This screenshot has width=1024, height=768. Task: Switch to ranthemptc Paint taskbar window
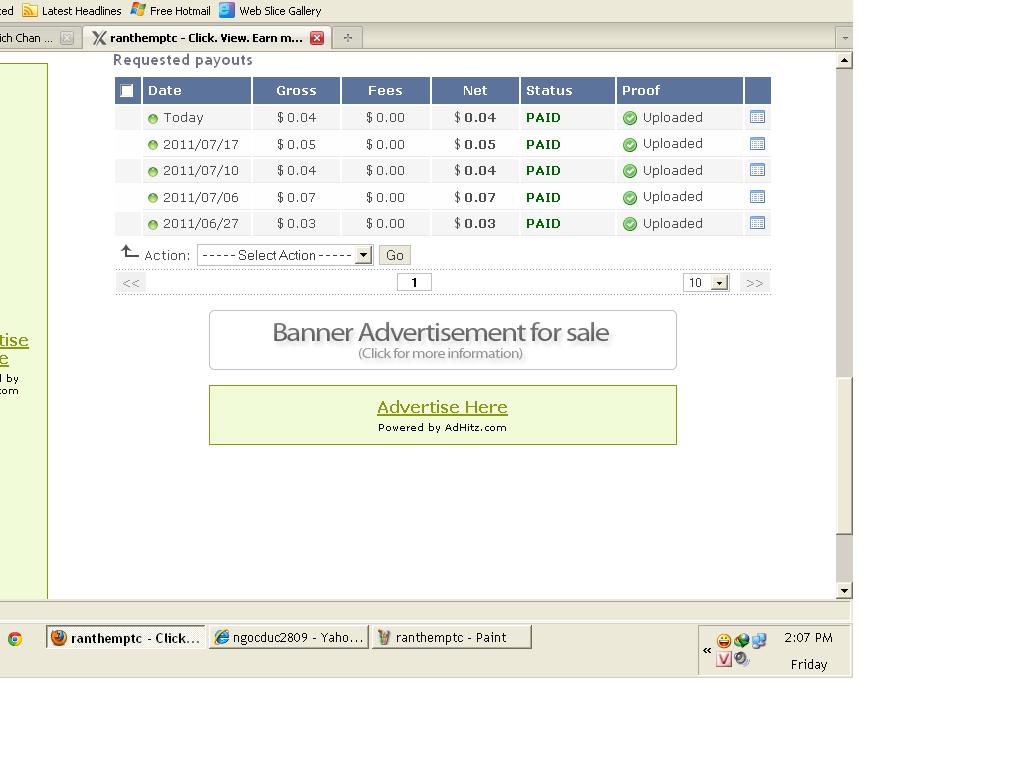click(x=451, y=637)
